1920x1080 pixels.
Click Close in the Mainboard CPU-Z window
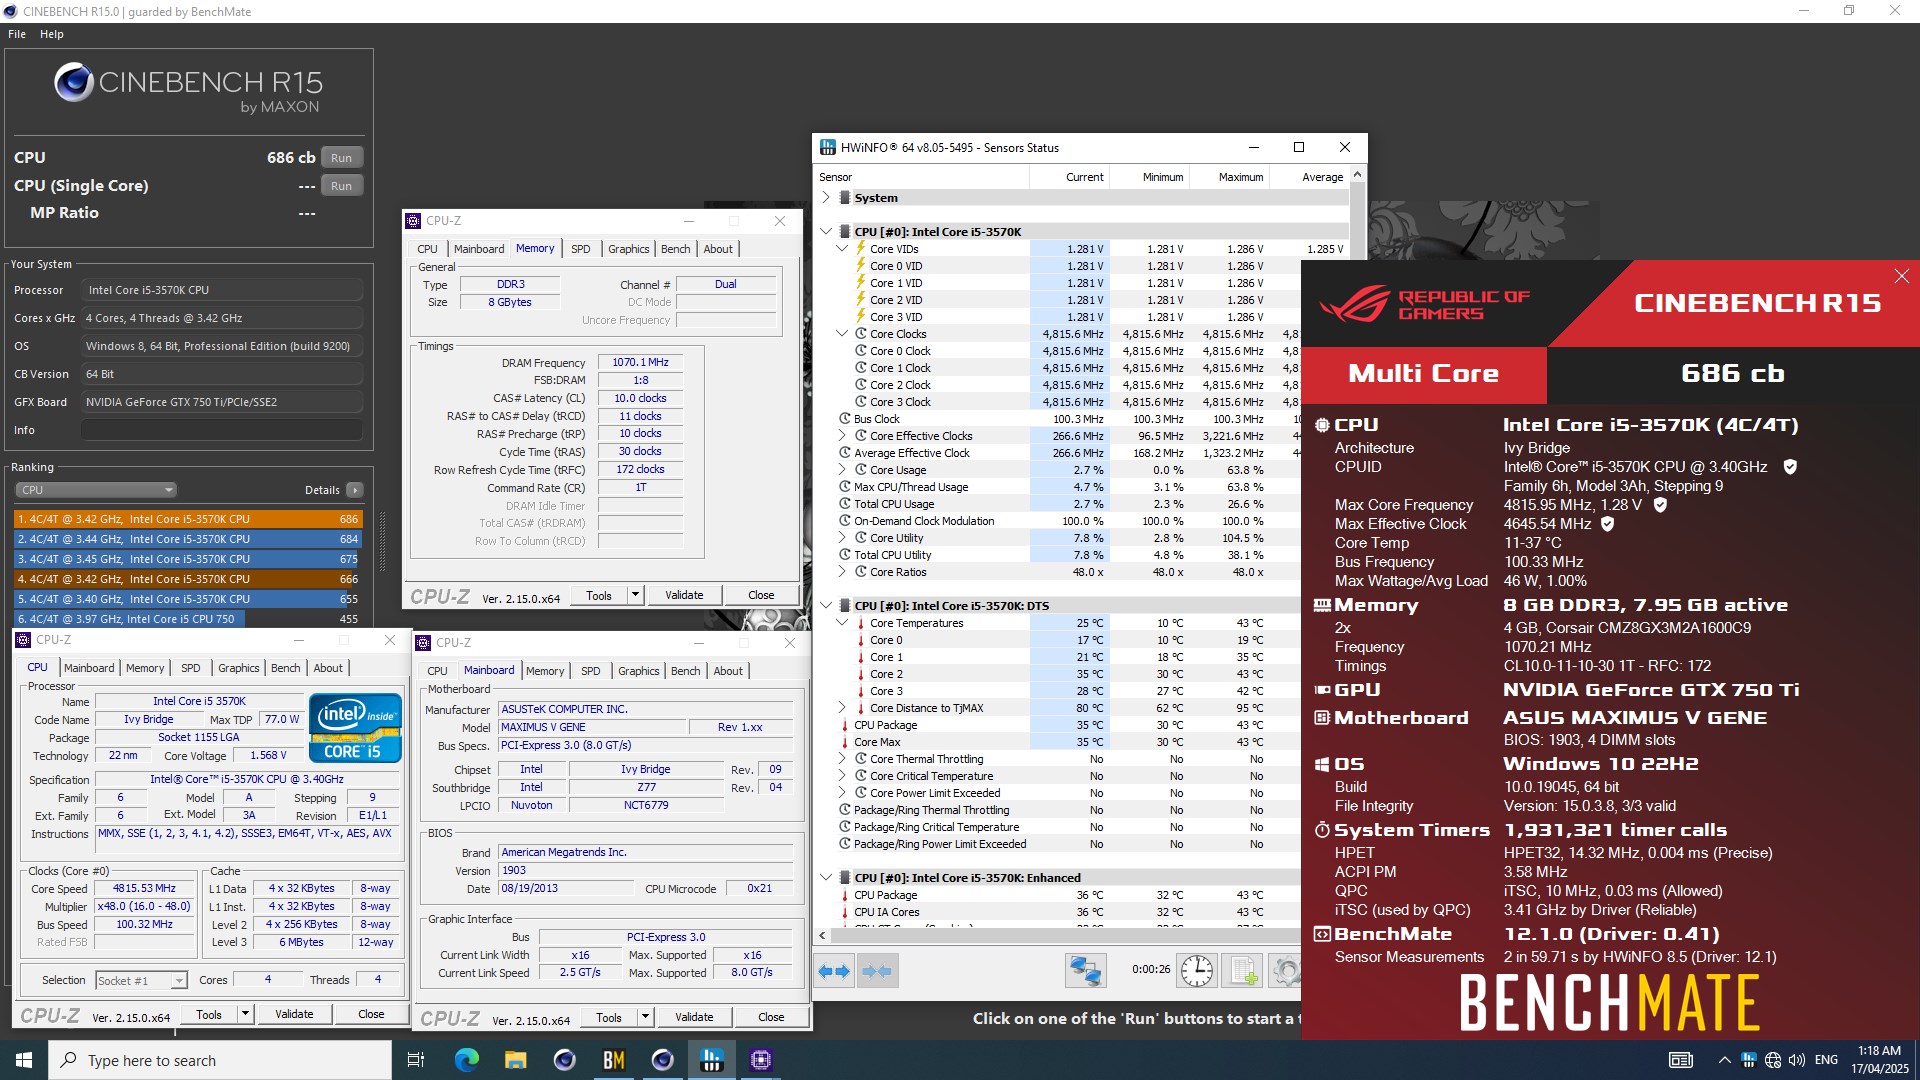(x=771, y=1017)
